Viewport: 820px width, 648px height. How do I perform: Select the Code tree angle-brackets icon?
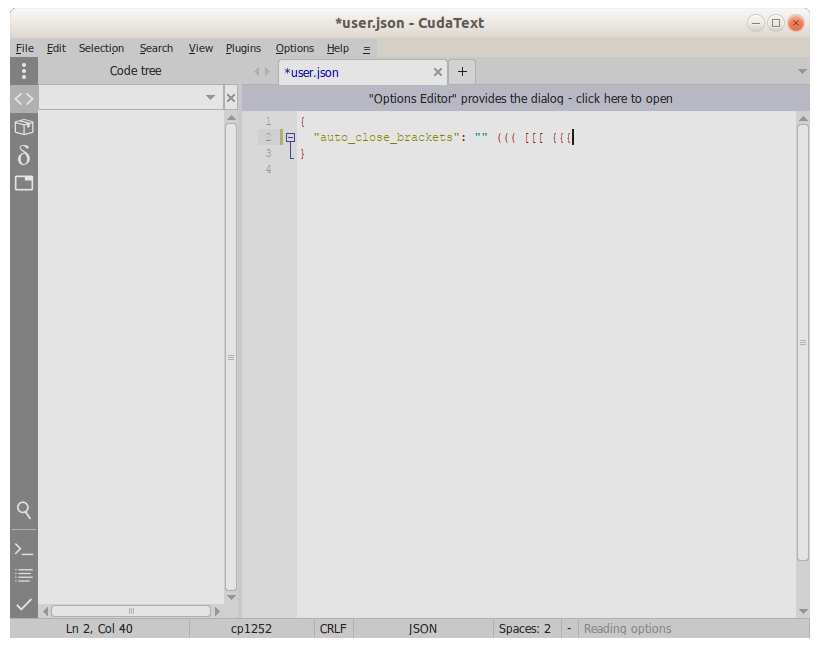pyautogui.click(x=23, y=98)
